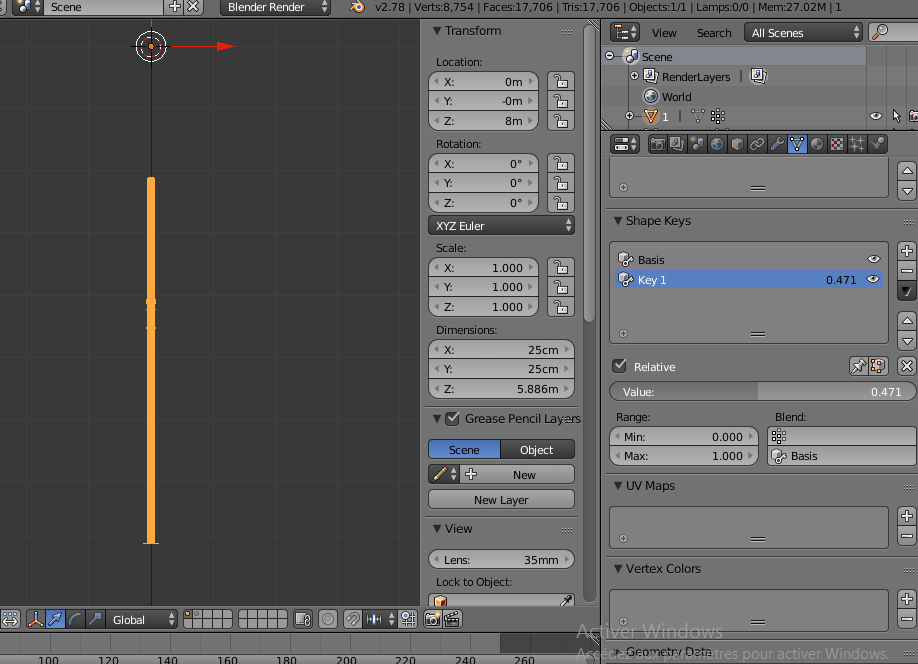
Task: Open the XYZ Euler rotation mode dropdown
Action: coord(501,225)
